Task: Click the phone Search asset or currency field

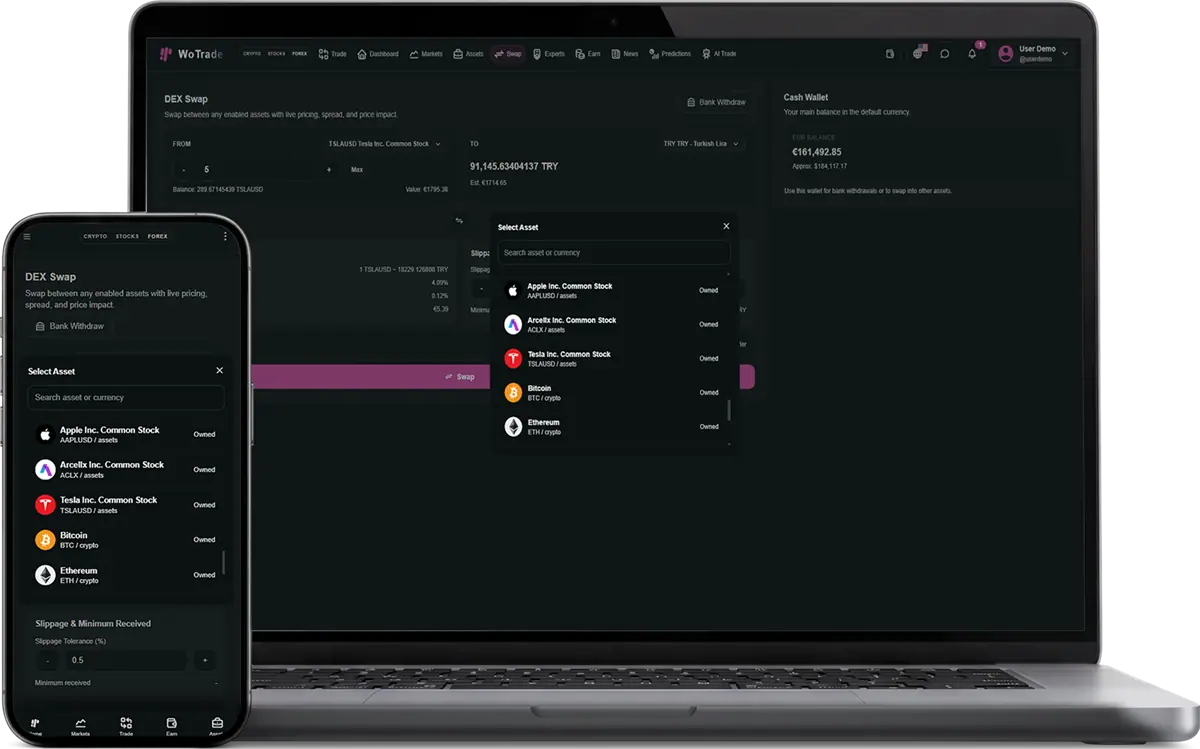Action: (126, 397)
